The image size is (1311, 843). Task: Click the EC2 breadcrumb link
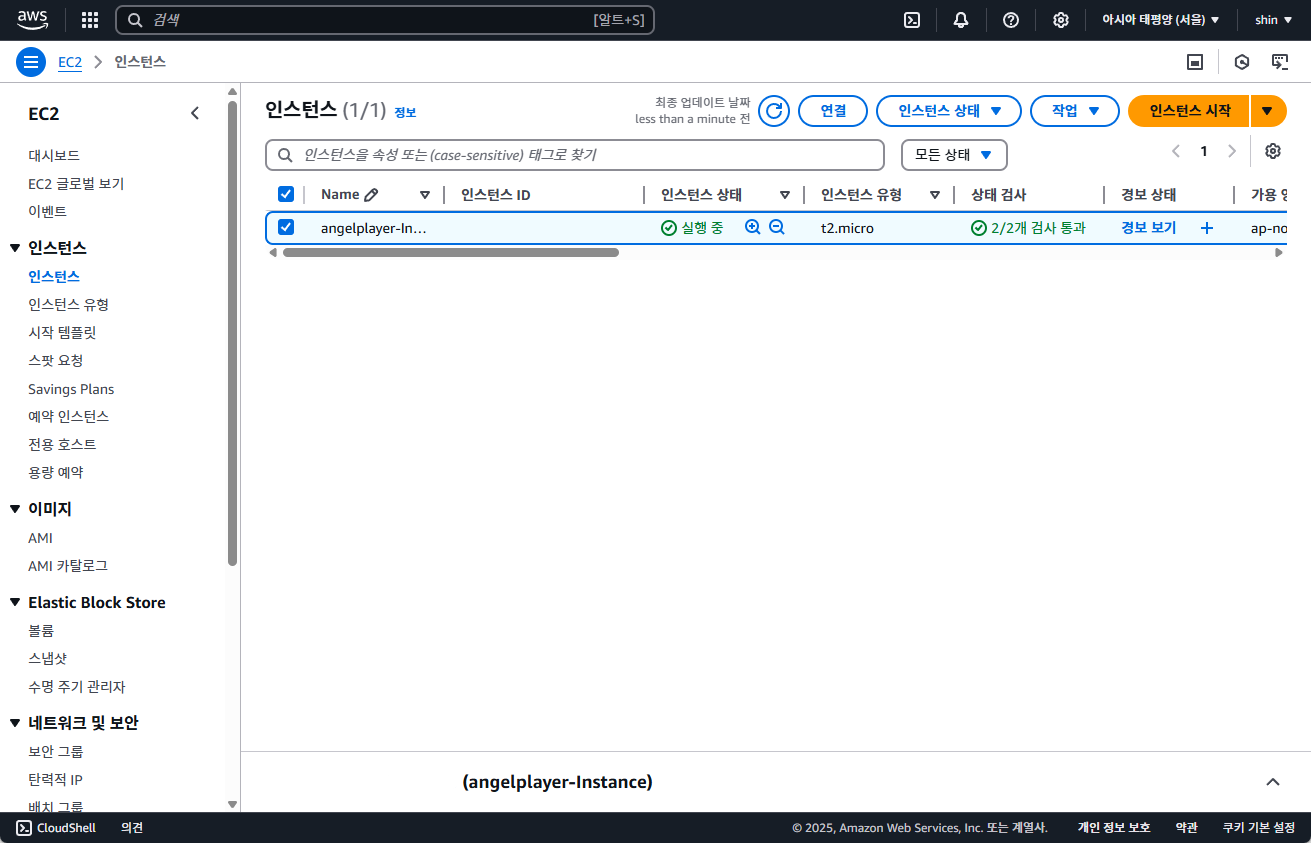(x=70, y=62)
